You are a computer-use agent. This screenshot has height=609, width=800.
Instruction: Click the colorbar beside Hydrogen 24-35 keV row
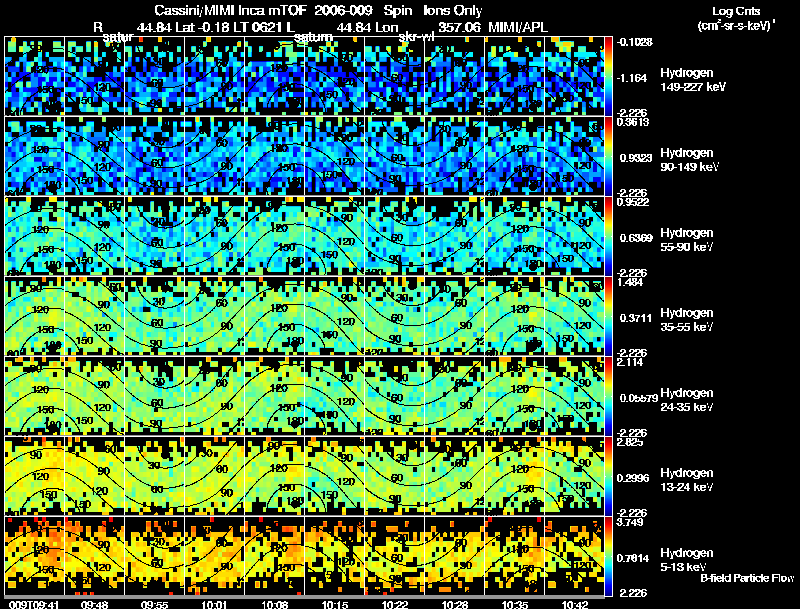[608, 396]
